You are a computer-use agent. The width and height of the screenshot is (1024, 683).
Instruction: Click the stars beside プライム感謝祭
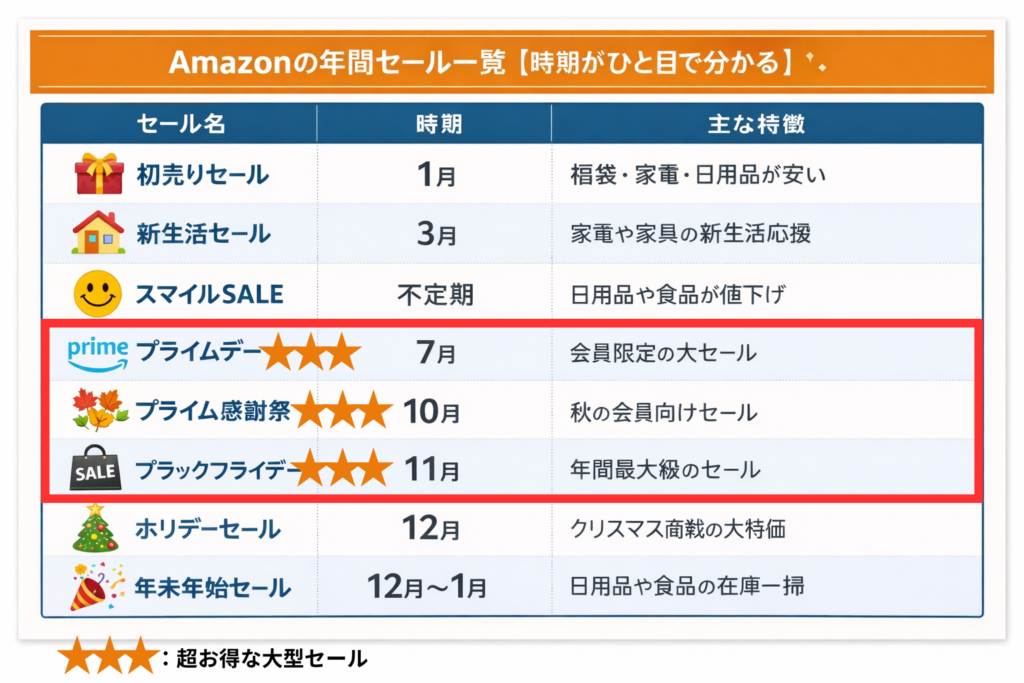click(342, 410)
